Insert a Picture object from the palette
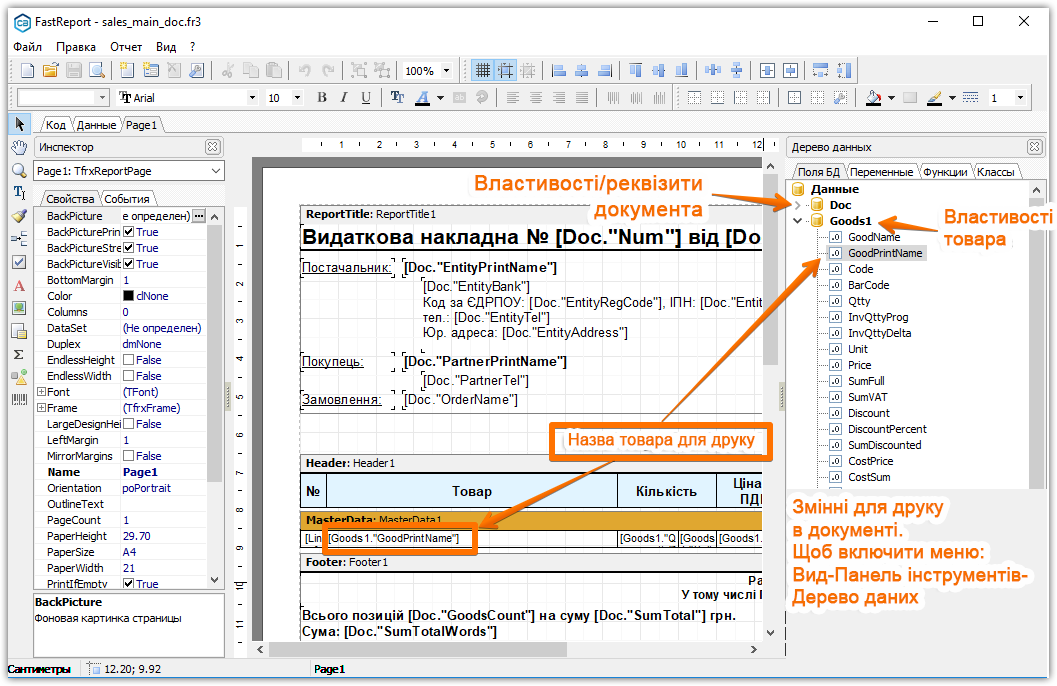The width and height of the screenshot is (1057, 686). tap(19, 308)
